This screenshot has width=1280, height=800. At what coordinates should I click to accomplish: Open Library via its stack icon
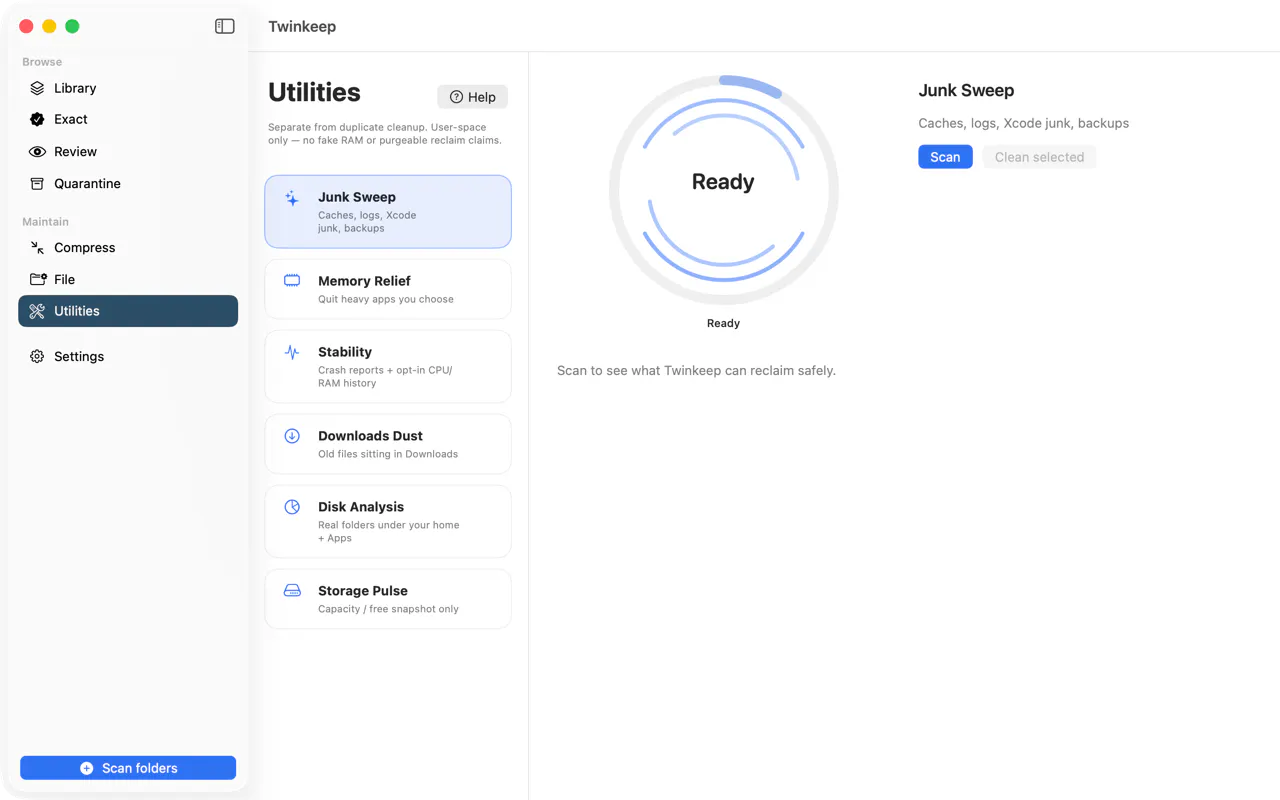pyautogui.click(x=37, y=88)
